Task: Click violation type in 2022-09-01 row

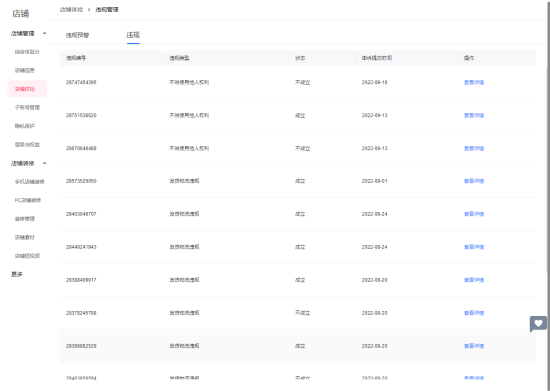Action: click(184, 181)
